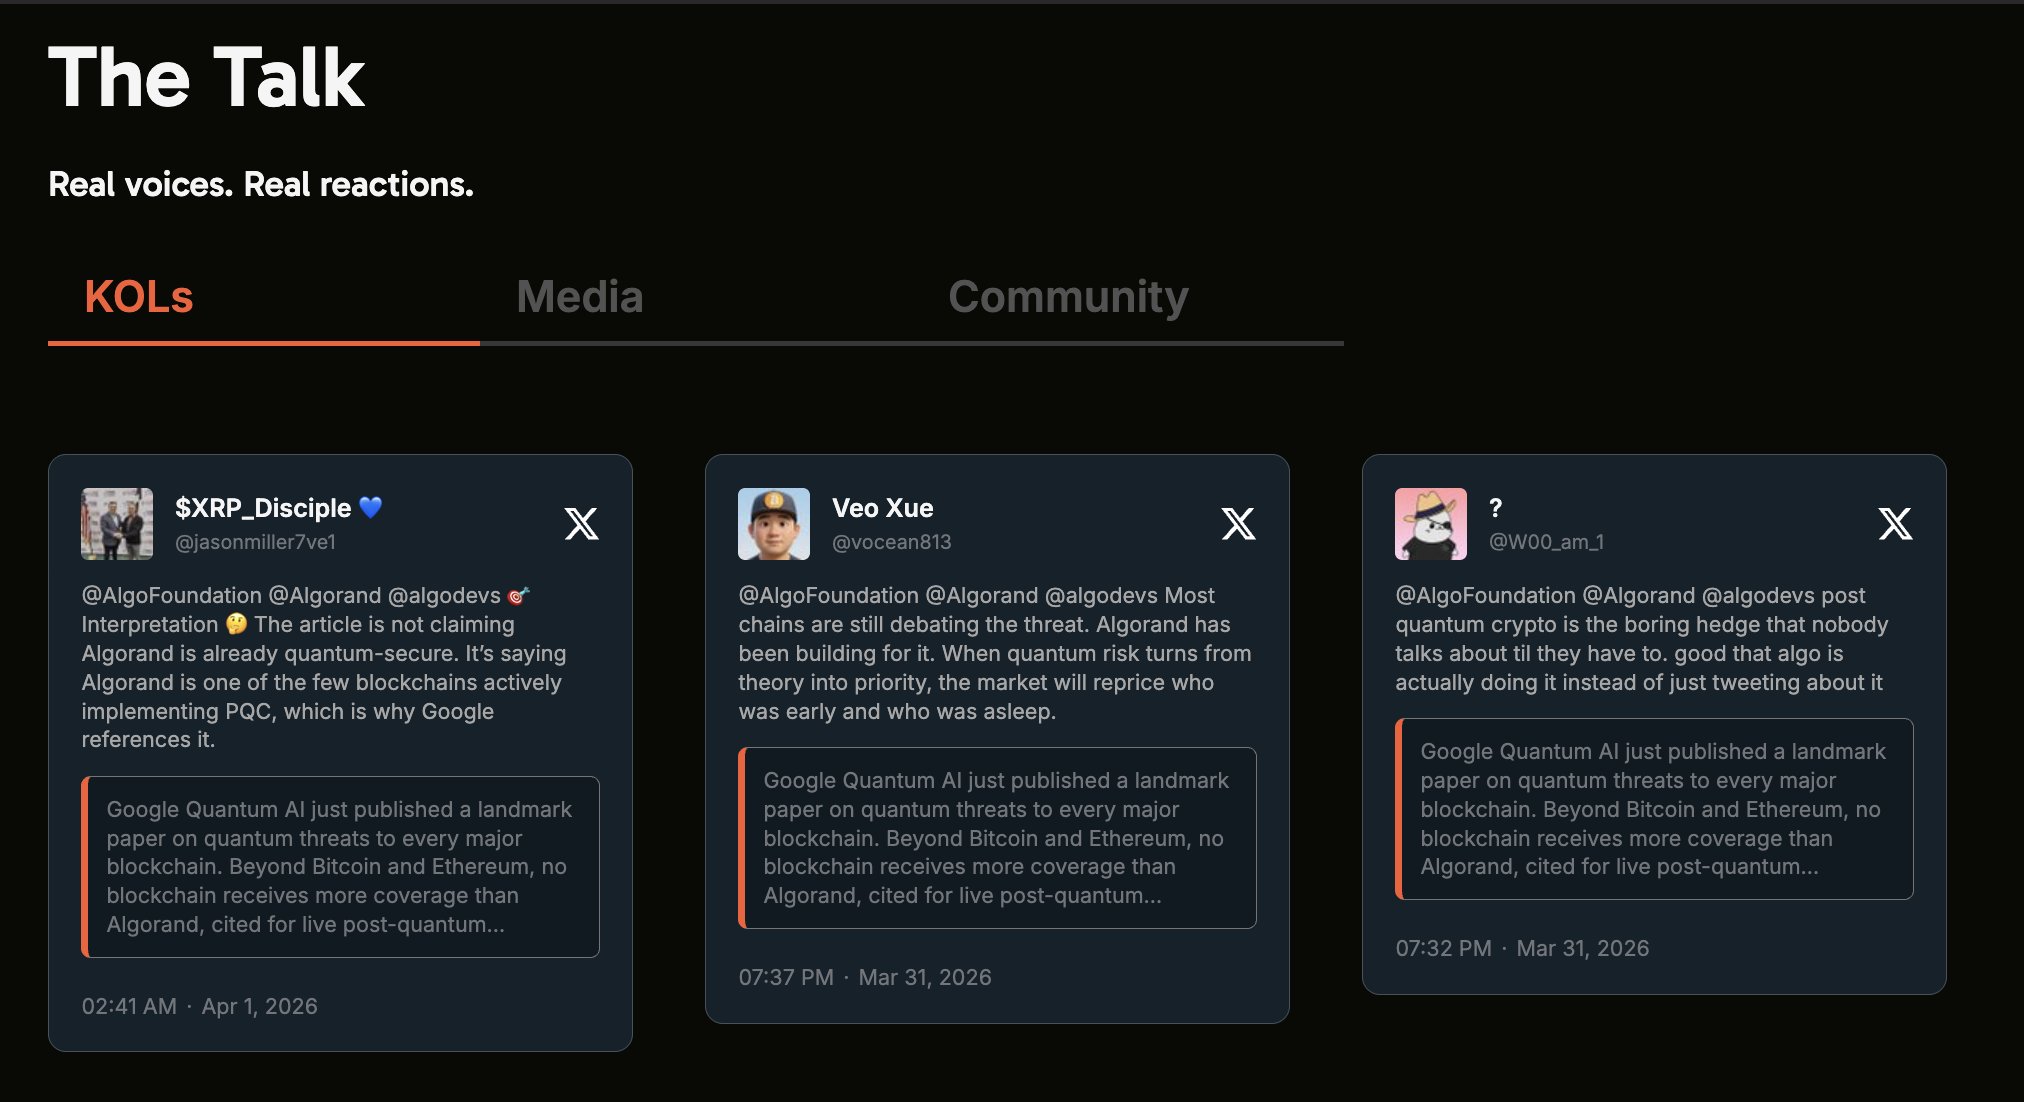The width and height of the screenshot is (2024, 1102).
Task: Click the @vocean813 handle
Action: point(891,542)
